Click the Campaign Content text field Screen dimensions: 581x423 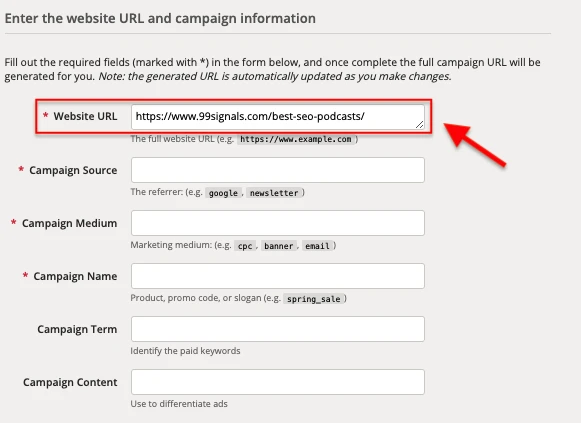(x=278, y=382)
